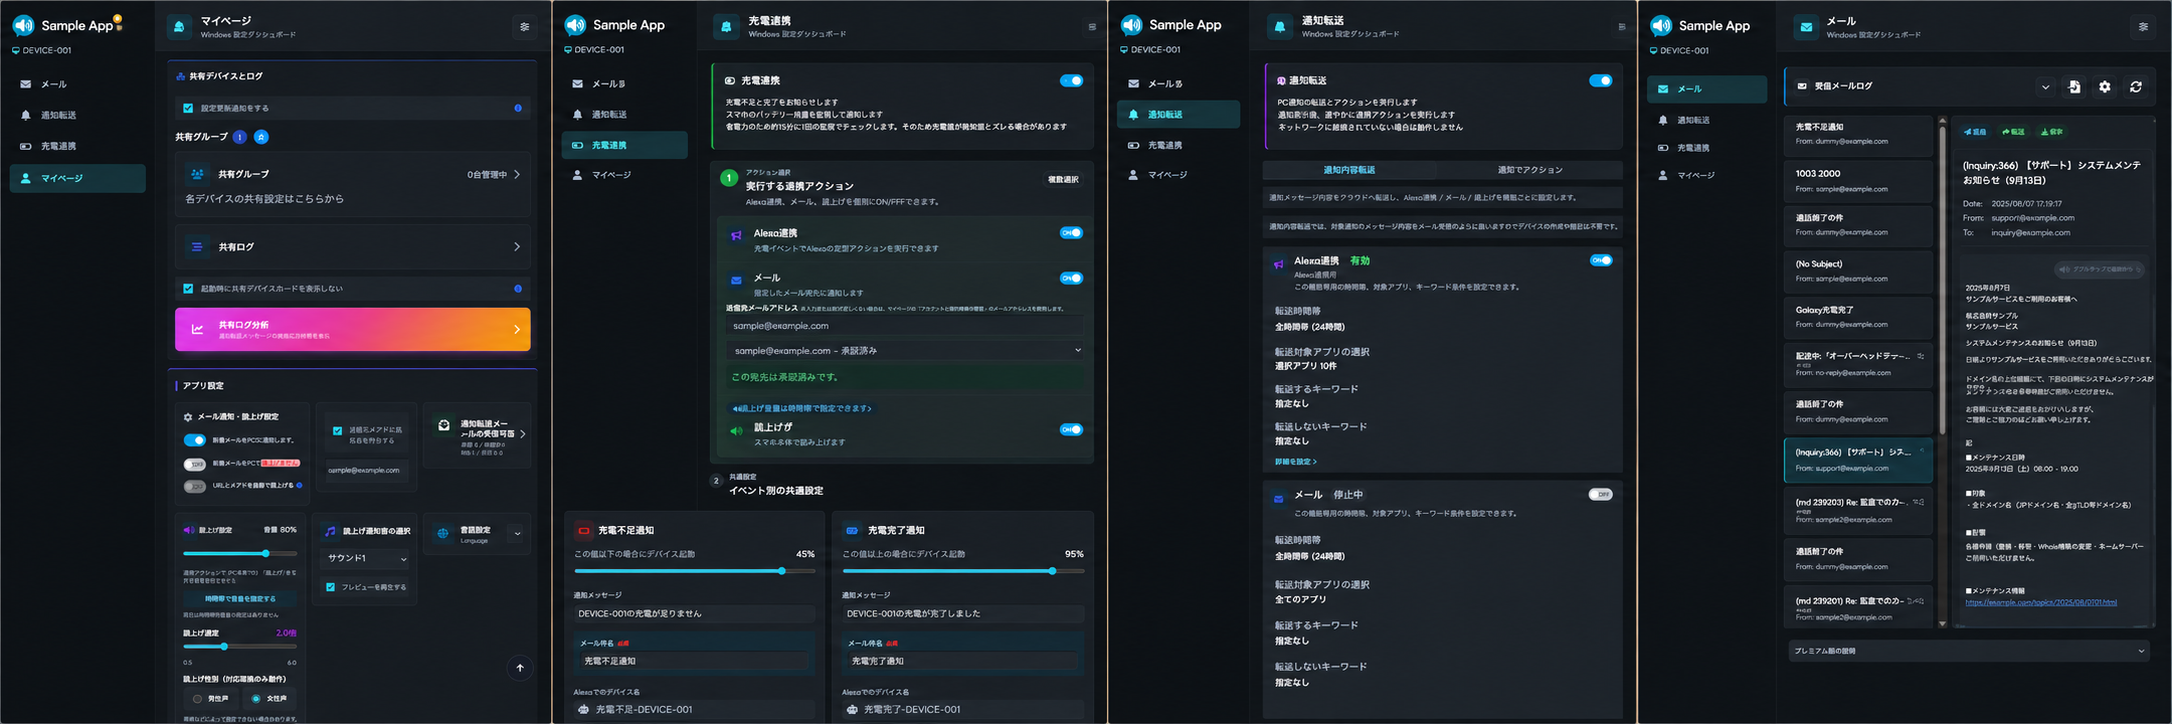The width and height of the screenshot is (2172, 724).
Task: Click the Alexa連携 megaphone icon in 充電連携
Action: [x=736, y=236]
